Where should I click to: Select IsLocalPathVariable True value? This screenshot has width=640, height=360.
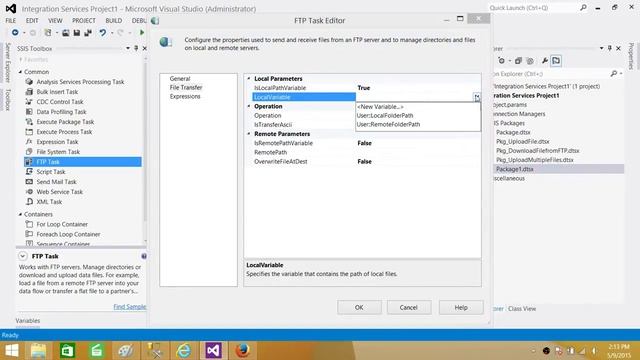[x=364, y=88]
